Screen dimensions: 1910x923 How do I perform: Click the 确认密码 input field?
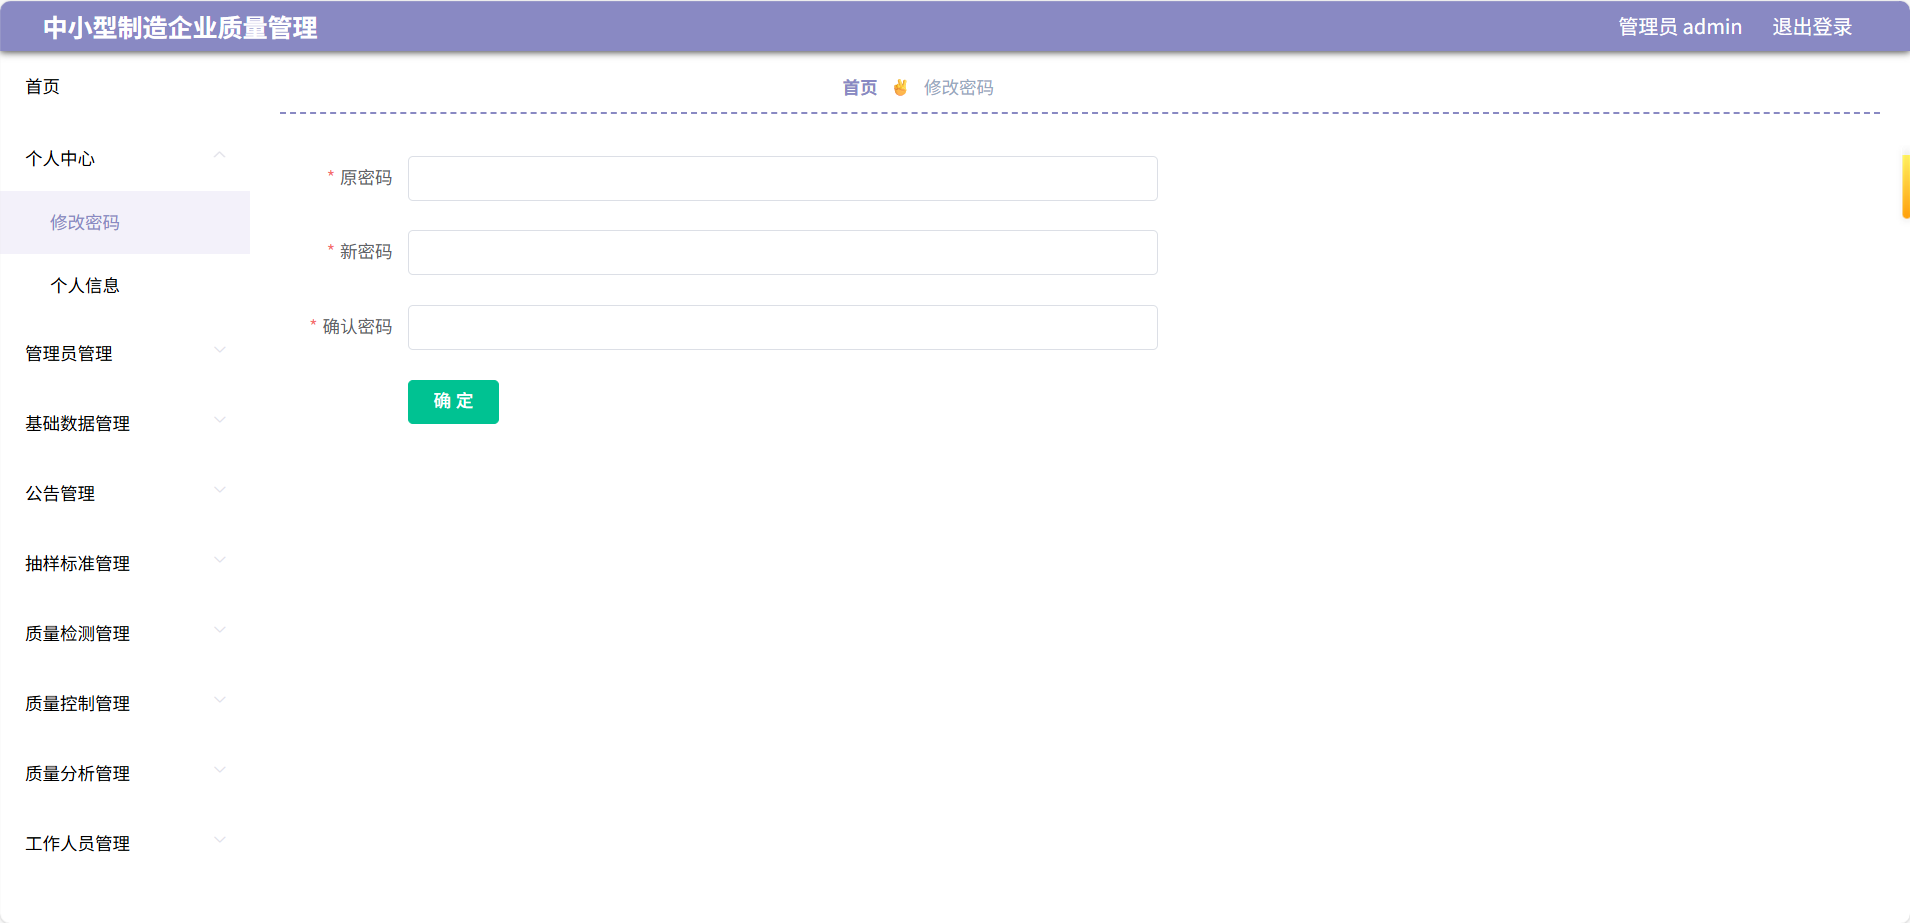point(782,327)
